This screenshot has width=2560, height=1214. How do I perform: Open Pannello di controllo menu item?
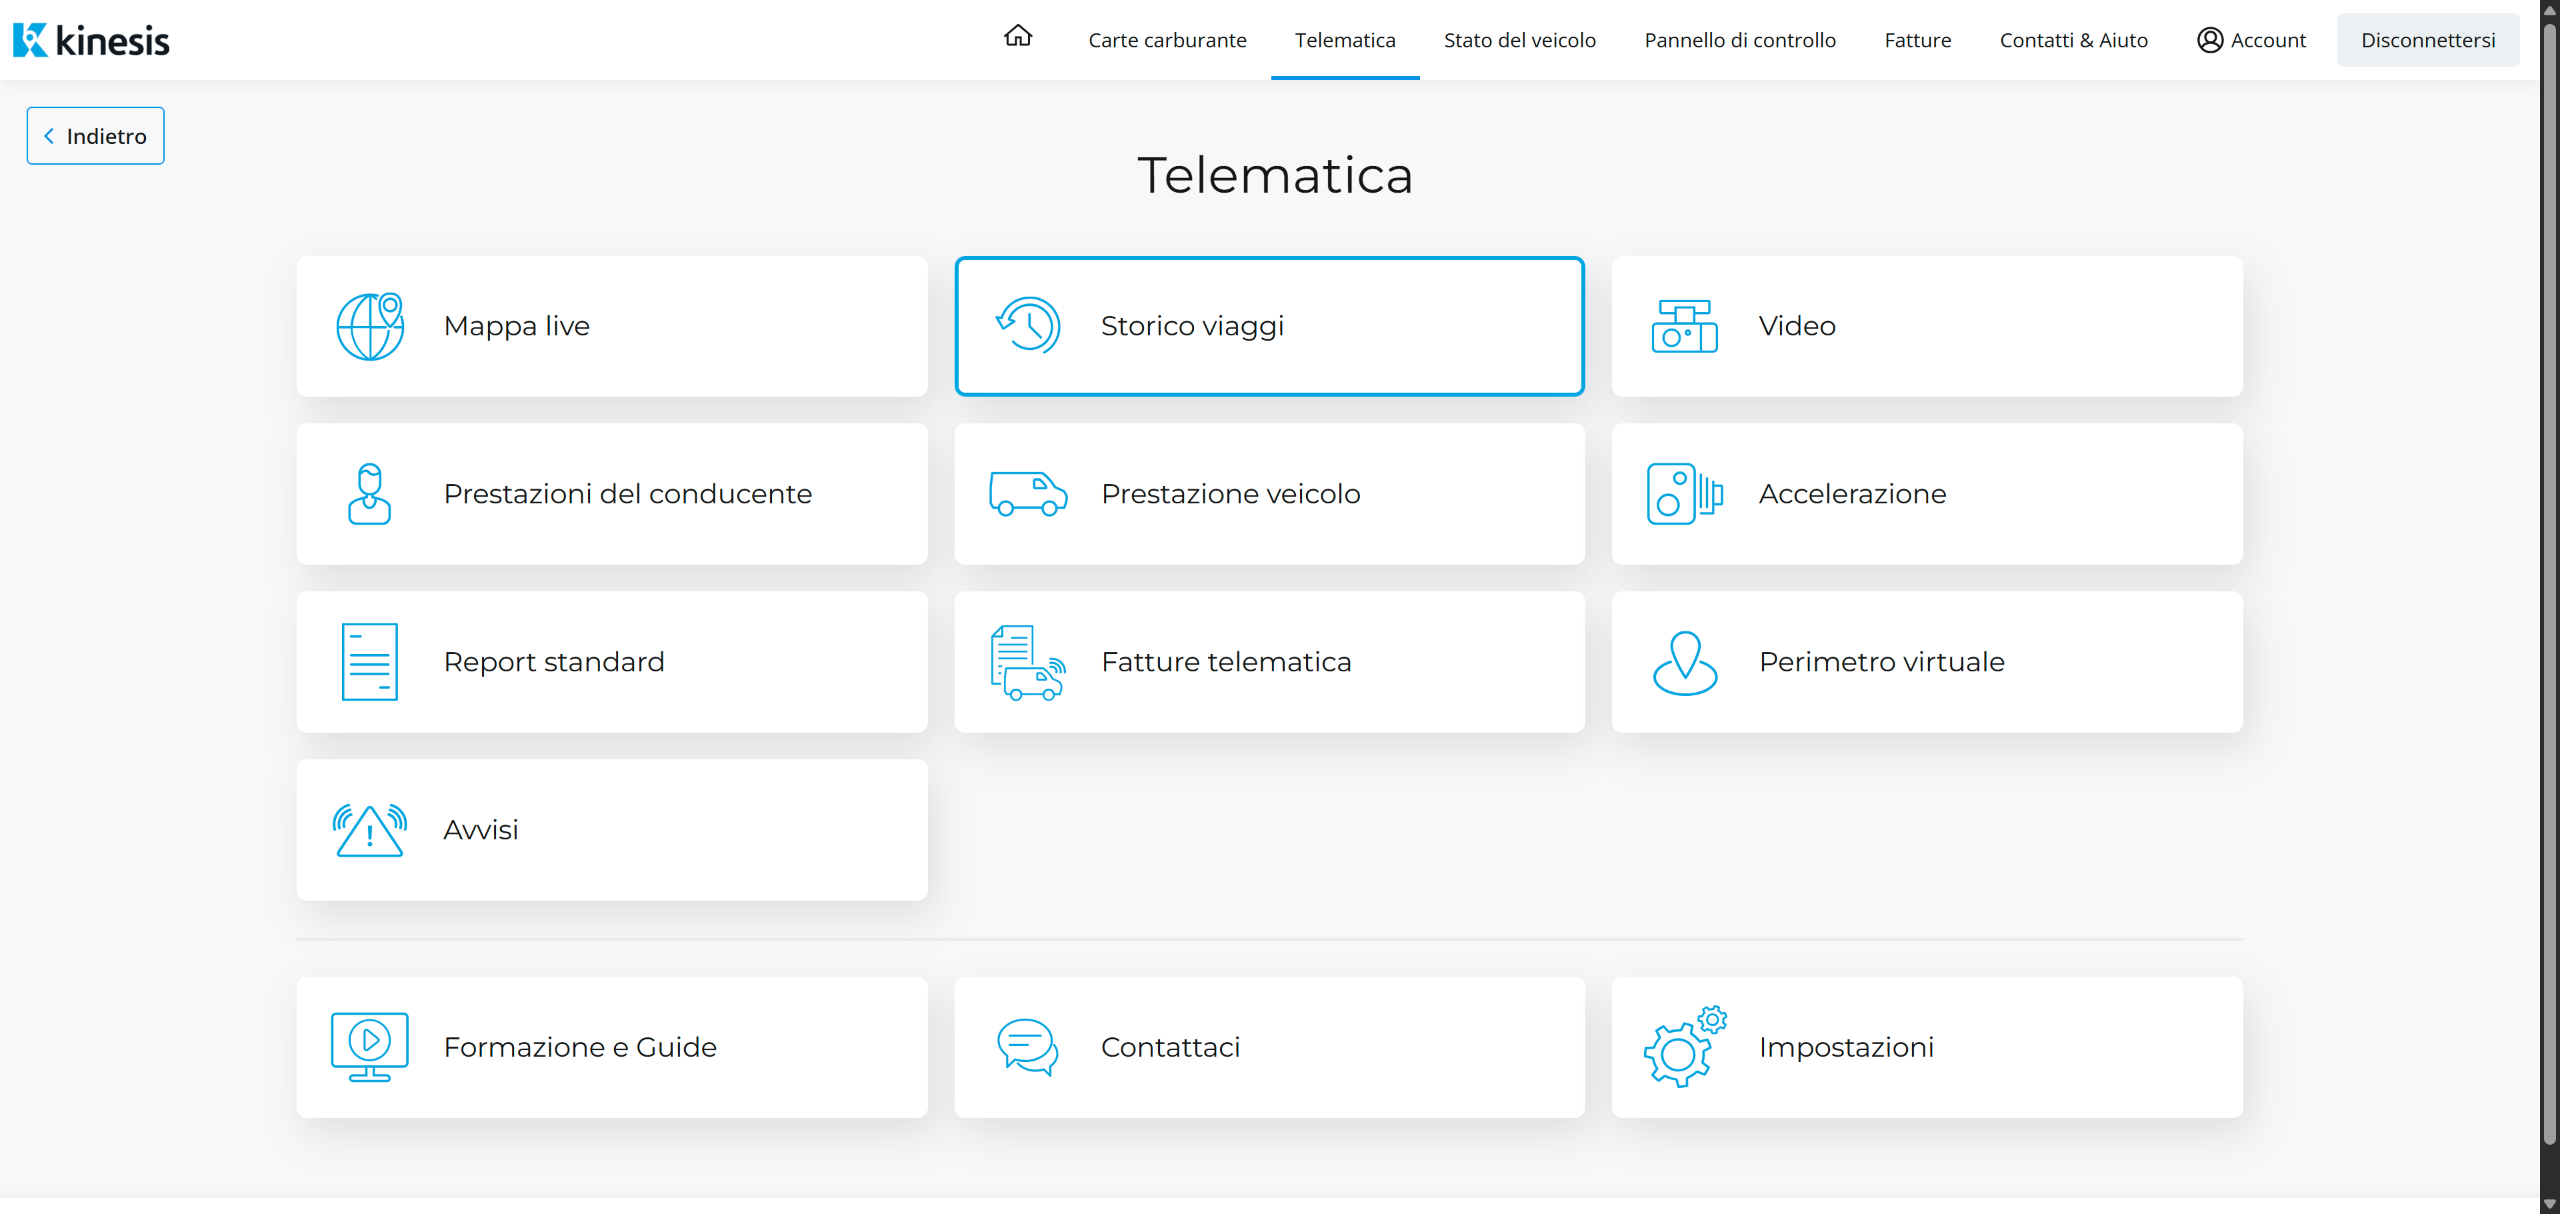pyautogui.click(x=1740, y=40)
